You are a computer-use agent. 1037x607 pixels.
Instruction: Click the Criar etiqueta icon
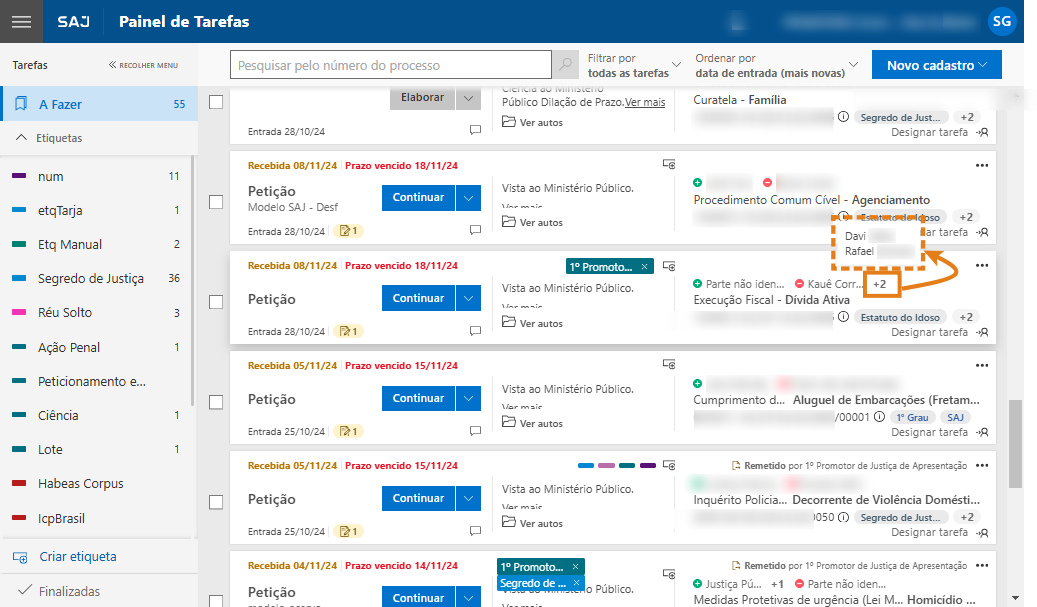[x=20, y=557]
